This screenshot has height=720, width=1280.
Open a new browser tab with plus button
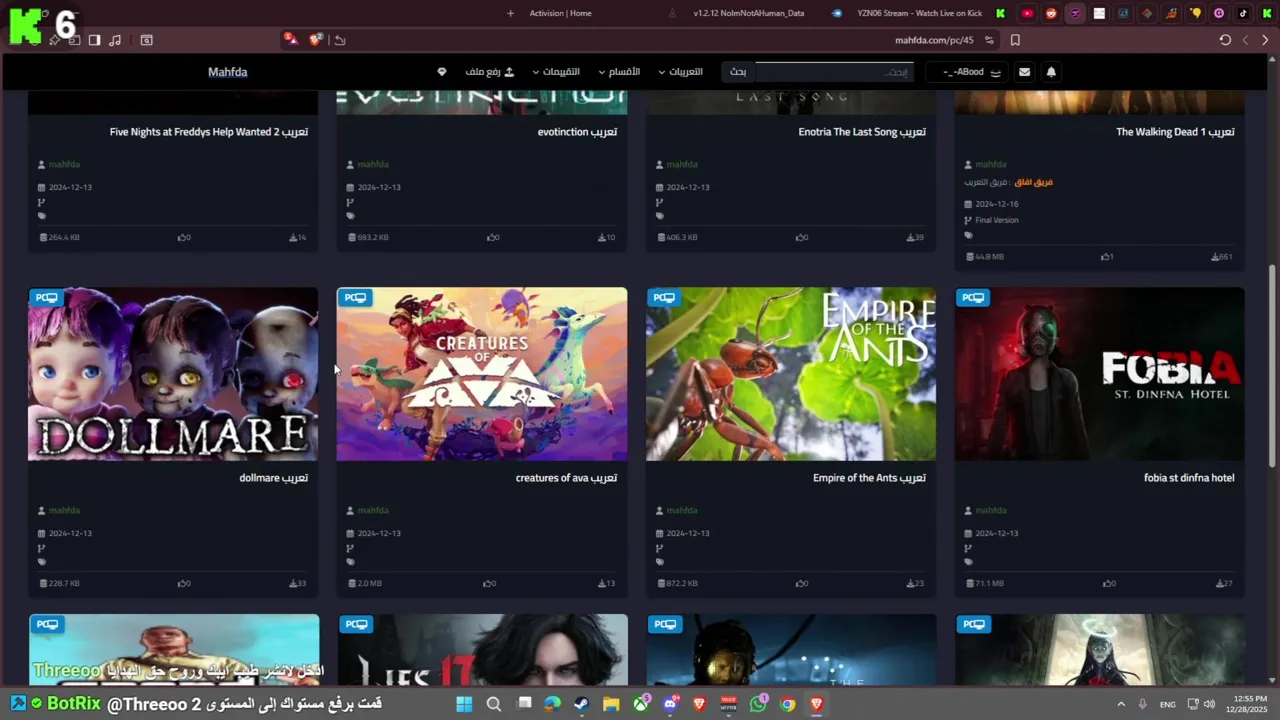pyautogui.click(x=510, y=13)
